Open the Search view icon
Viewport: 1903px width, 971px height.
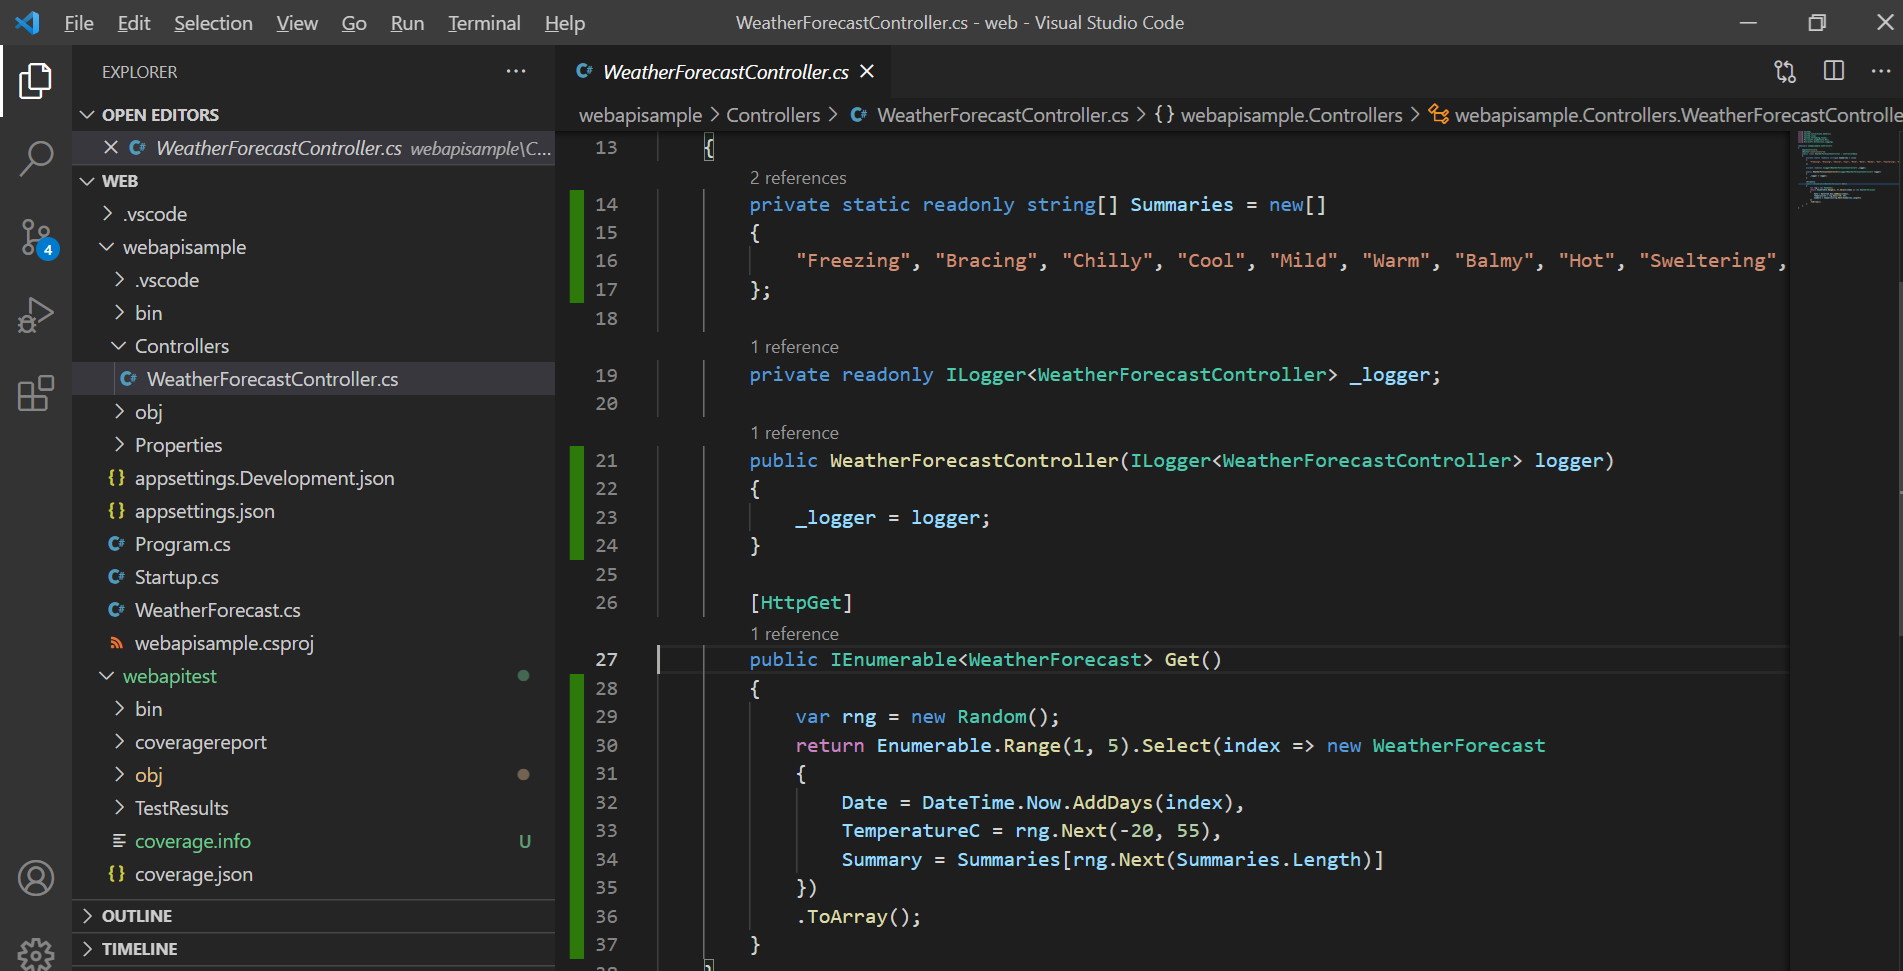coord(36,158)
